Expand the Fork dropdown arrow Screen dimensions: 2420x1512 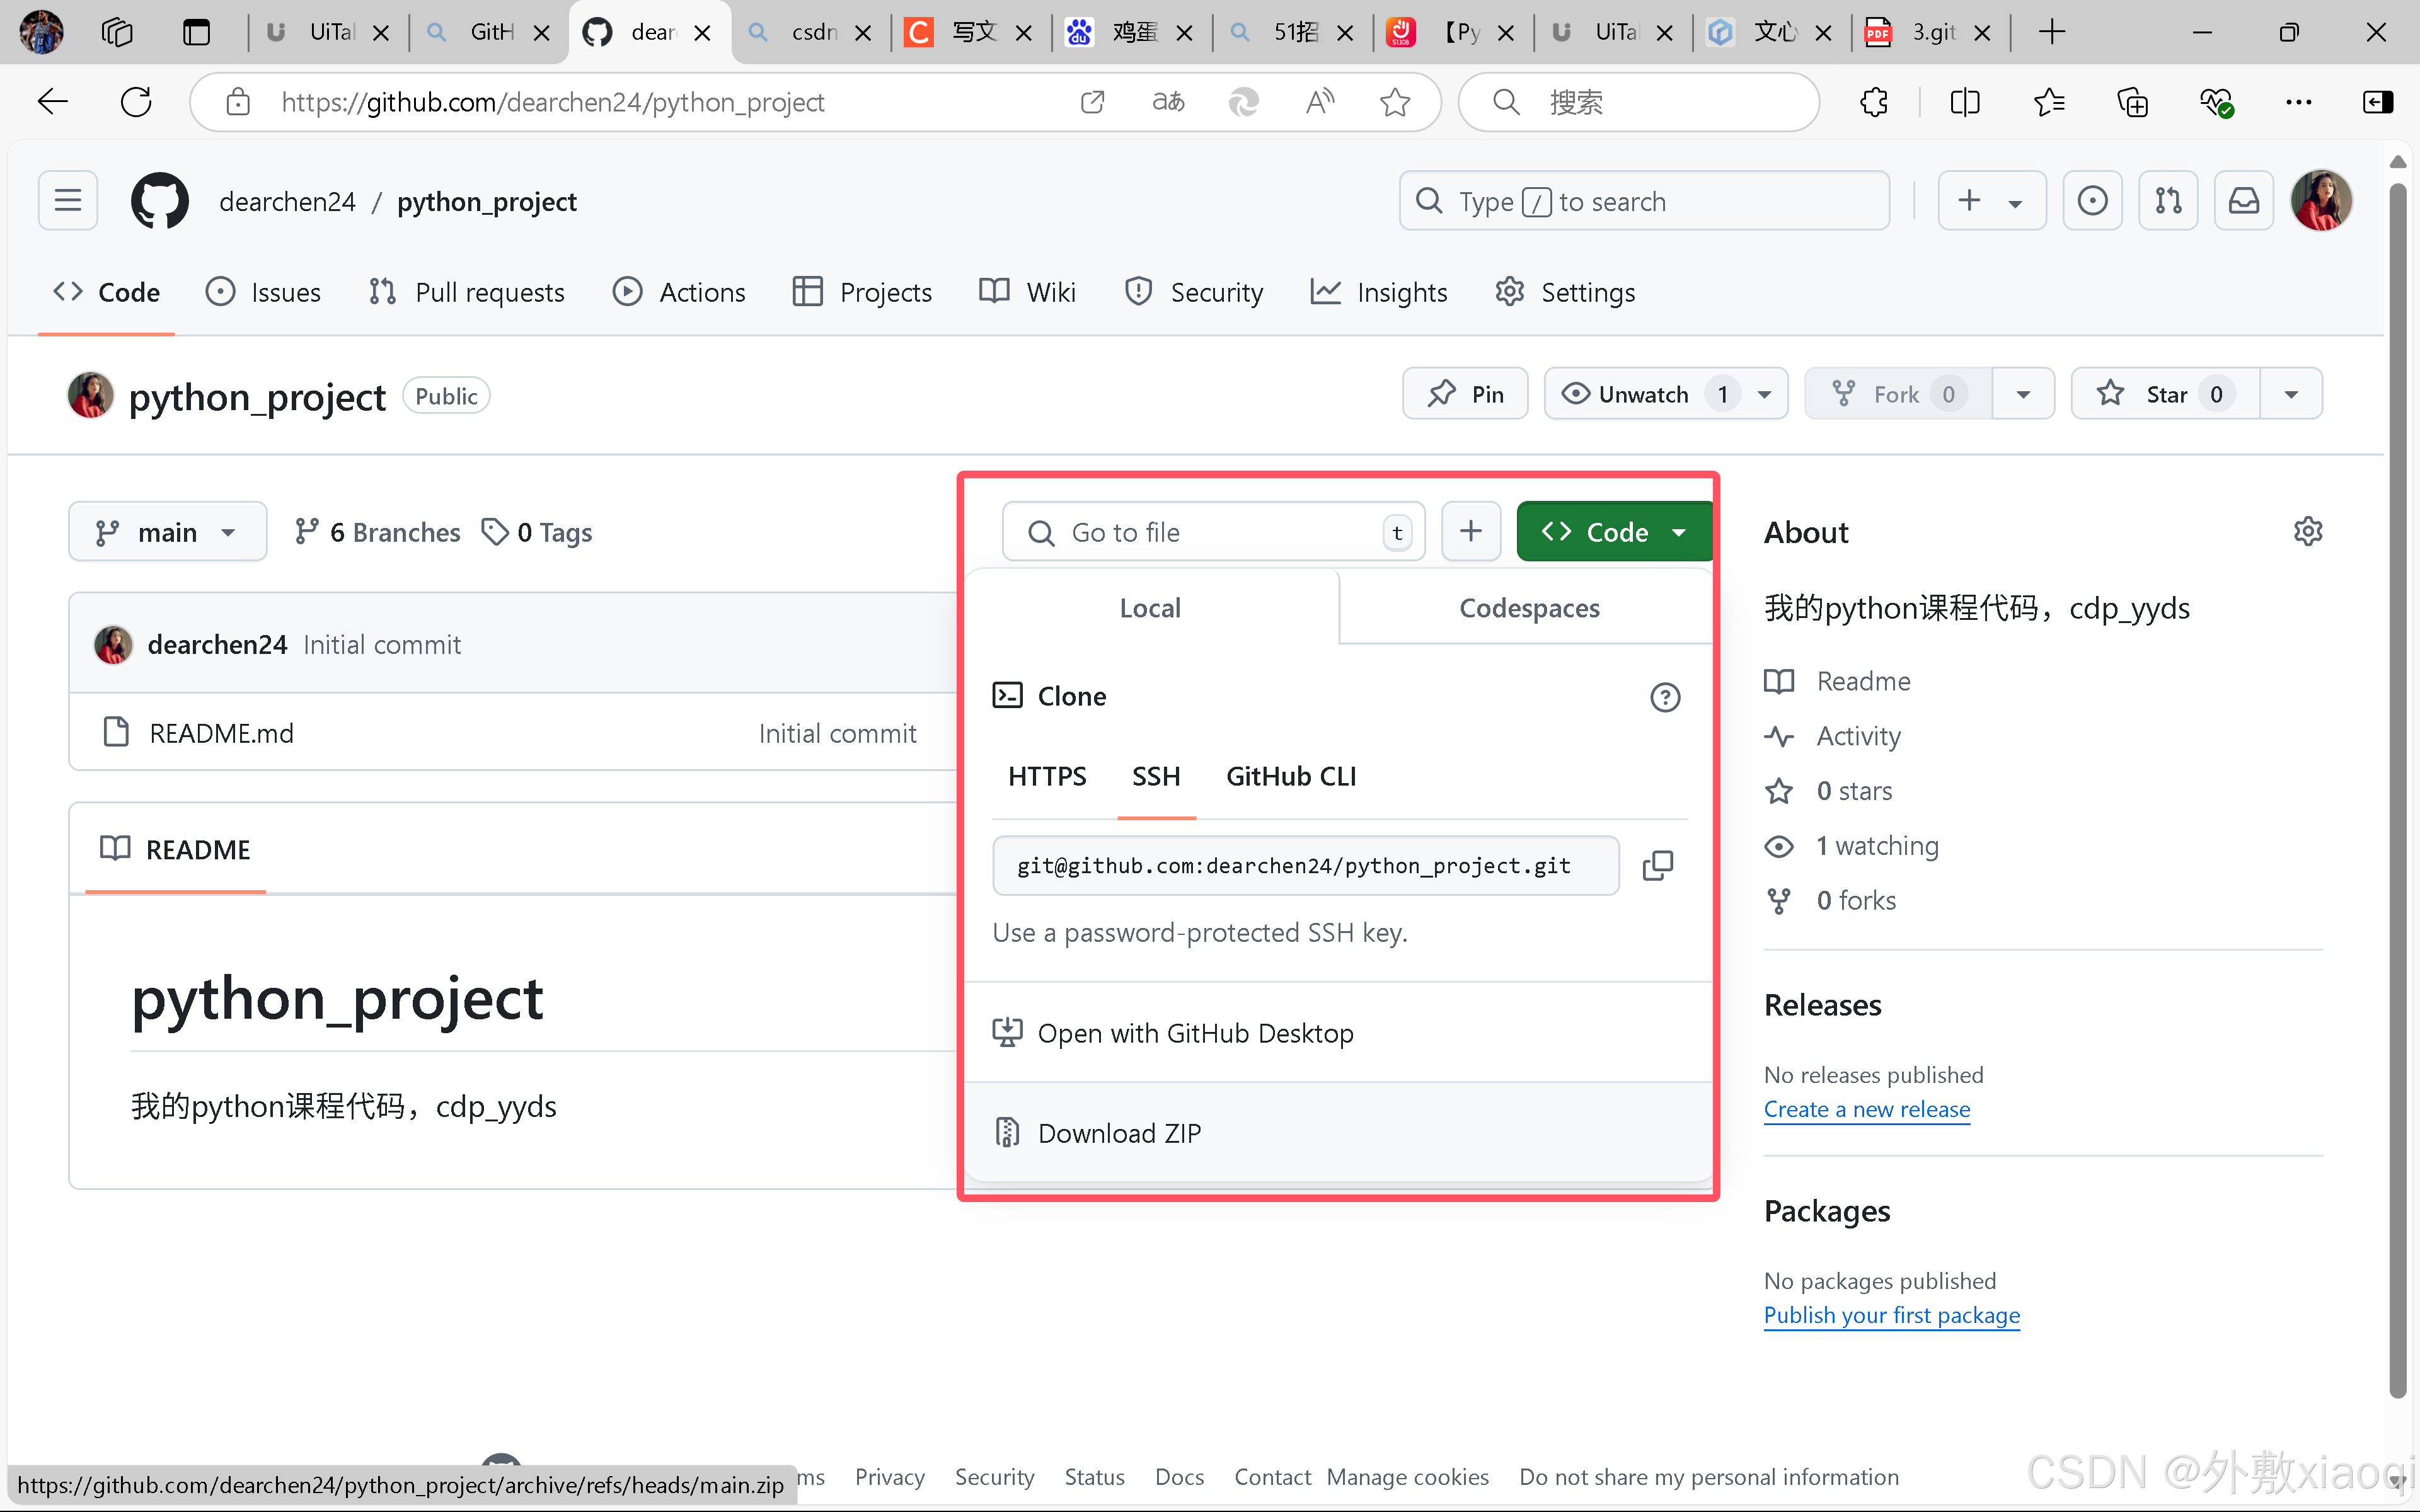click(x=2022, y=393)
